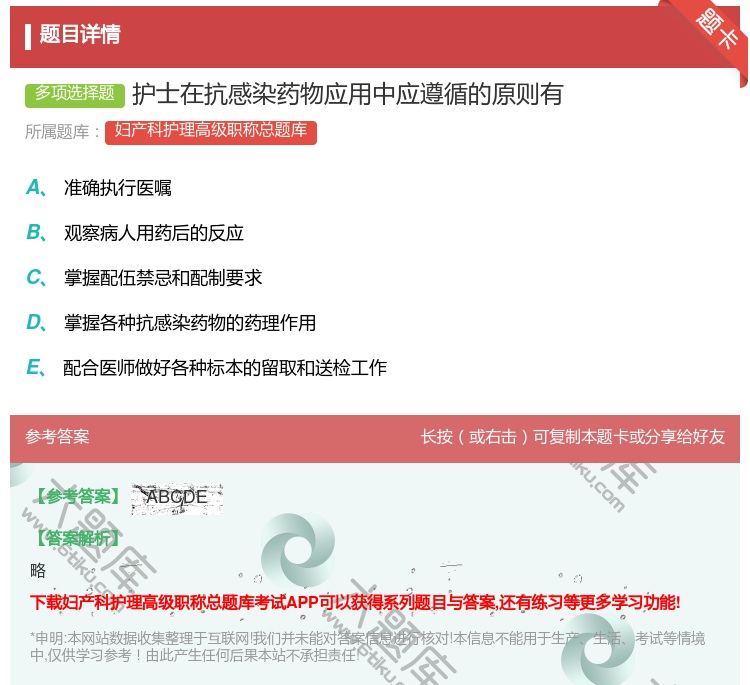Click the 略 explanation text
750x685 pixels.
(38, 570)
